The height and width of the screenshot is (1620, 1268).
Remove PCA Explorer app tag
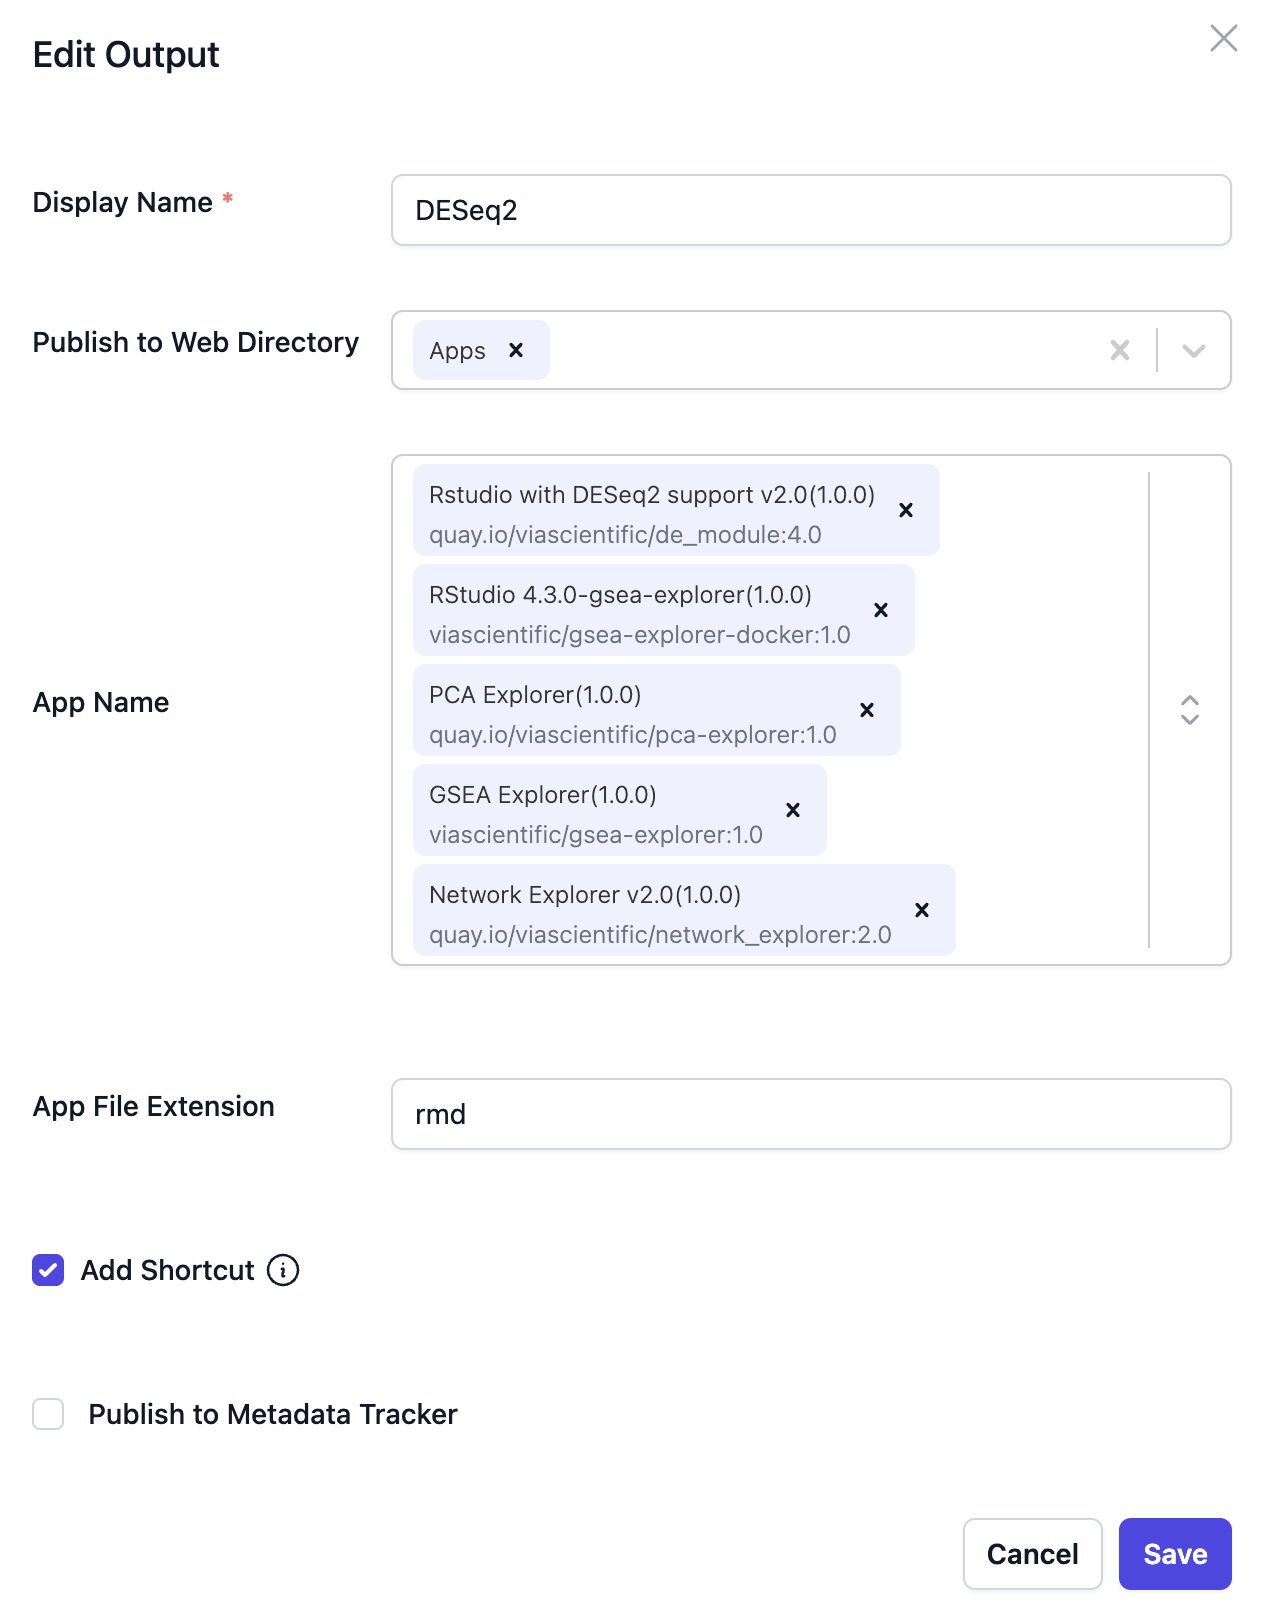pyautogui.click(x=867, y=710)
